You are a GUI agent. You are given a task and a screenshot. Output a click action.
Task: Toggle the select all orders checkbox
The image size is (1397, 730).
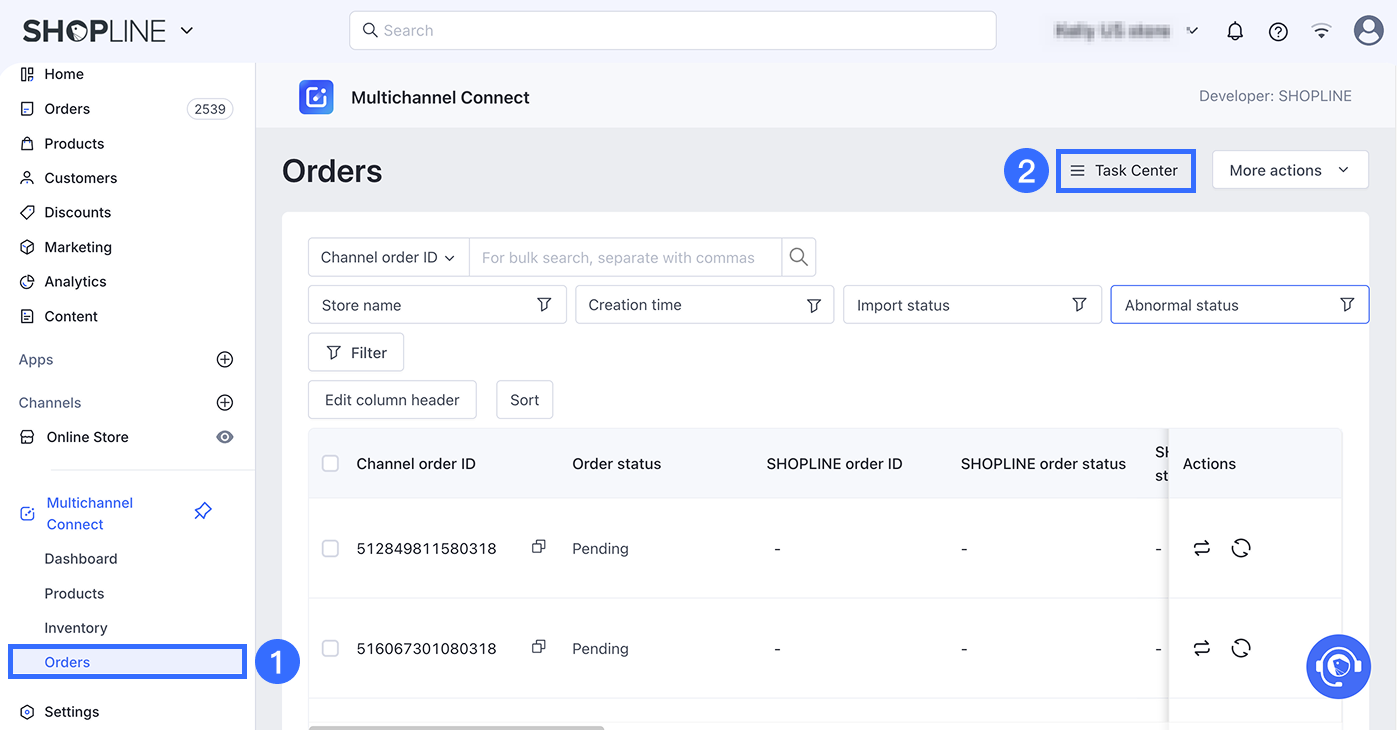[x=330, y=464]
